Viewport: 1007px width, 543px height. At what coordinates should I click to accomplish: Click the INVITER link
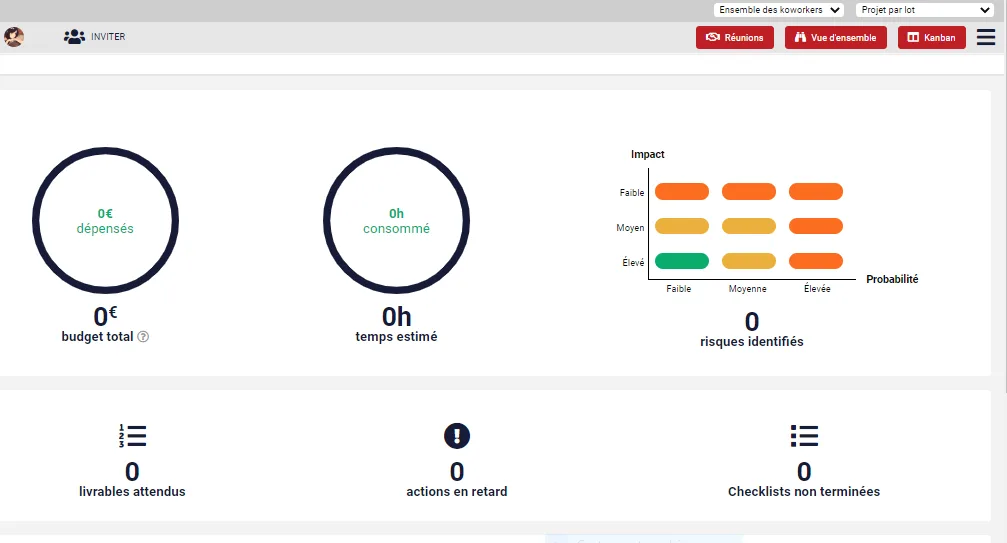pyautogui.click(x=108, y=37)
